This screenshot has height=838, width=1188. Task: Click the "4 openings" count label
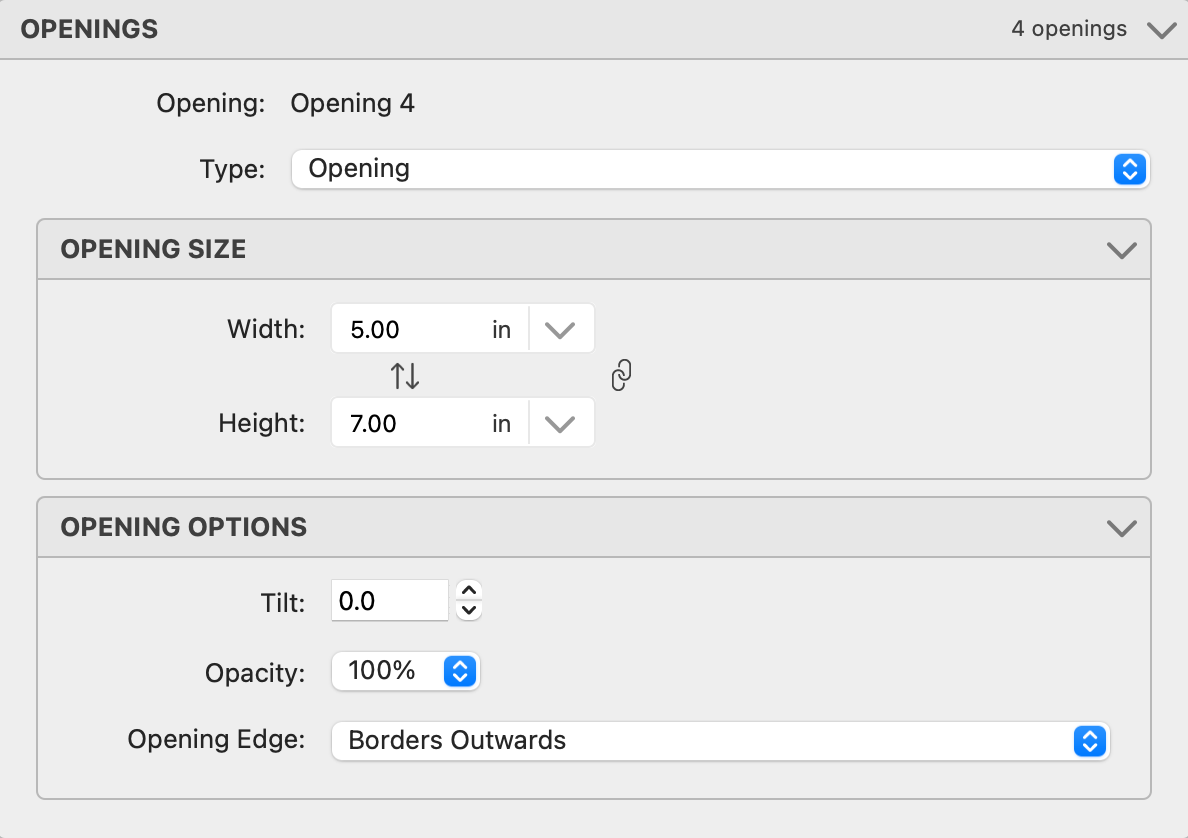[1069, 29]
